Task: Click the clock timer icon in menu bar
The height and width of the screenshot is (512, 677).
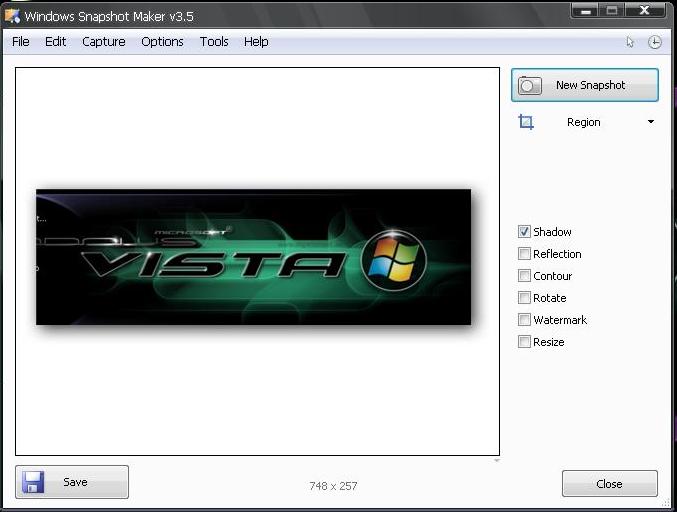Action: click(x=655, y=42)
